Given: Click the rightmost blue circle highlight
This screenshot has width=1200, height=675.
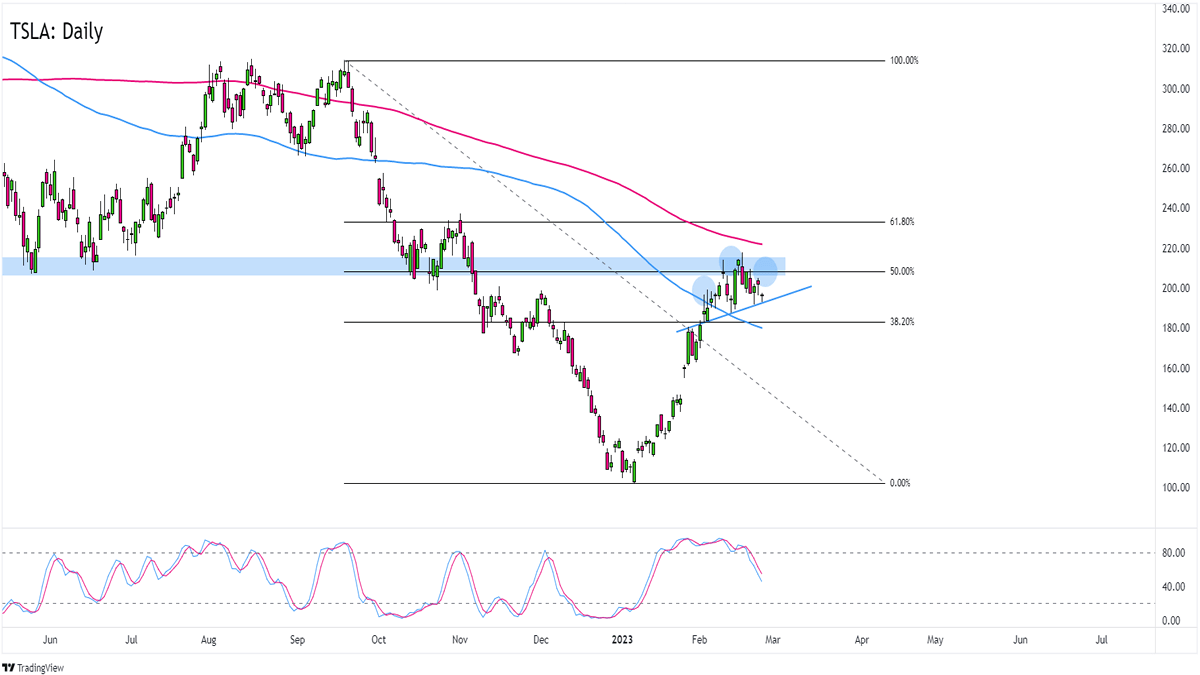Looking at the screenshot, I should coord(765,270).
